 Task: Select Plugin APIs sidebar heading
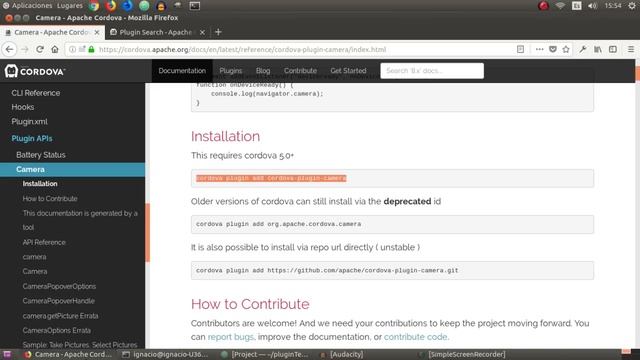[32, 138]
